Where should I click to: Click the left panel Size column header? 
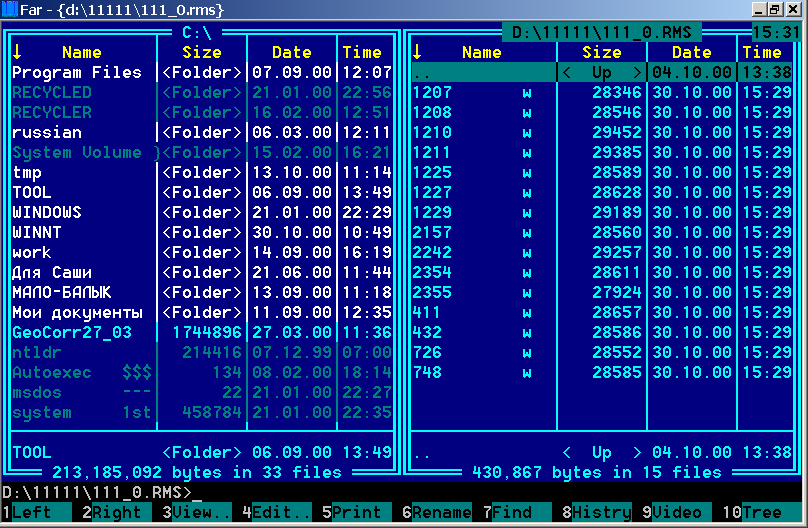tap(201, 52)
